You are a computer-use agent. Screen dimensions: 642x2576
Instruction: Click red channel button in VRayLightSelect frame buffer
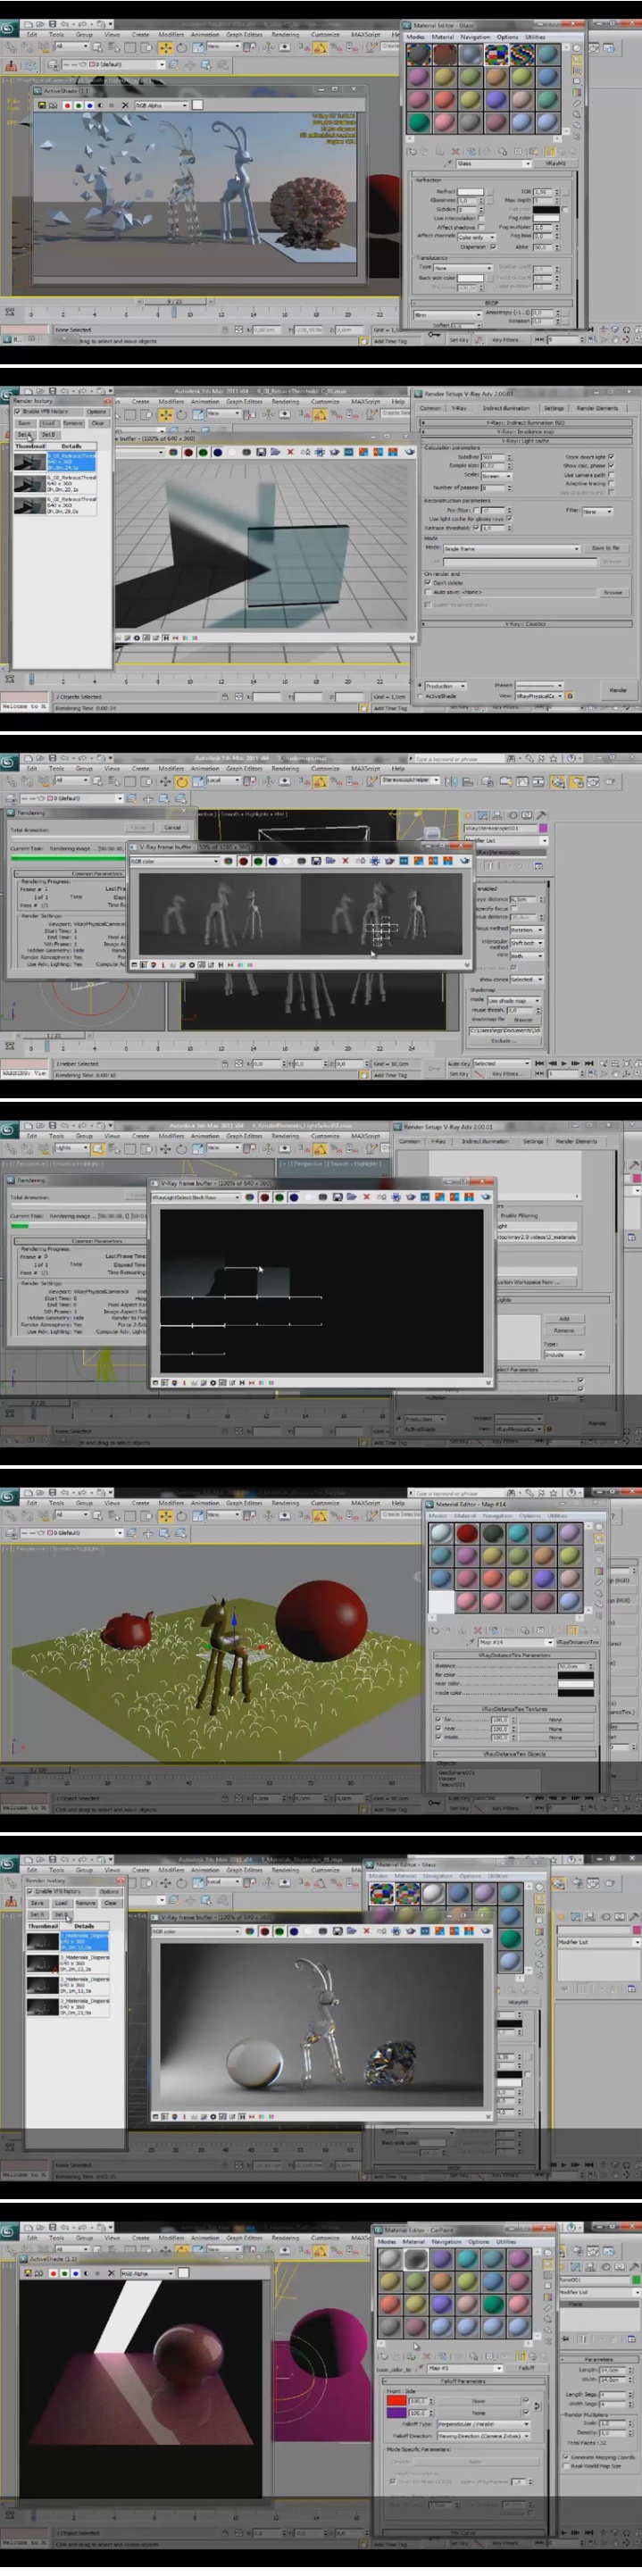[x=264, y=1197]
